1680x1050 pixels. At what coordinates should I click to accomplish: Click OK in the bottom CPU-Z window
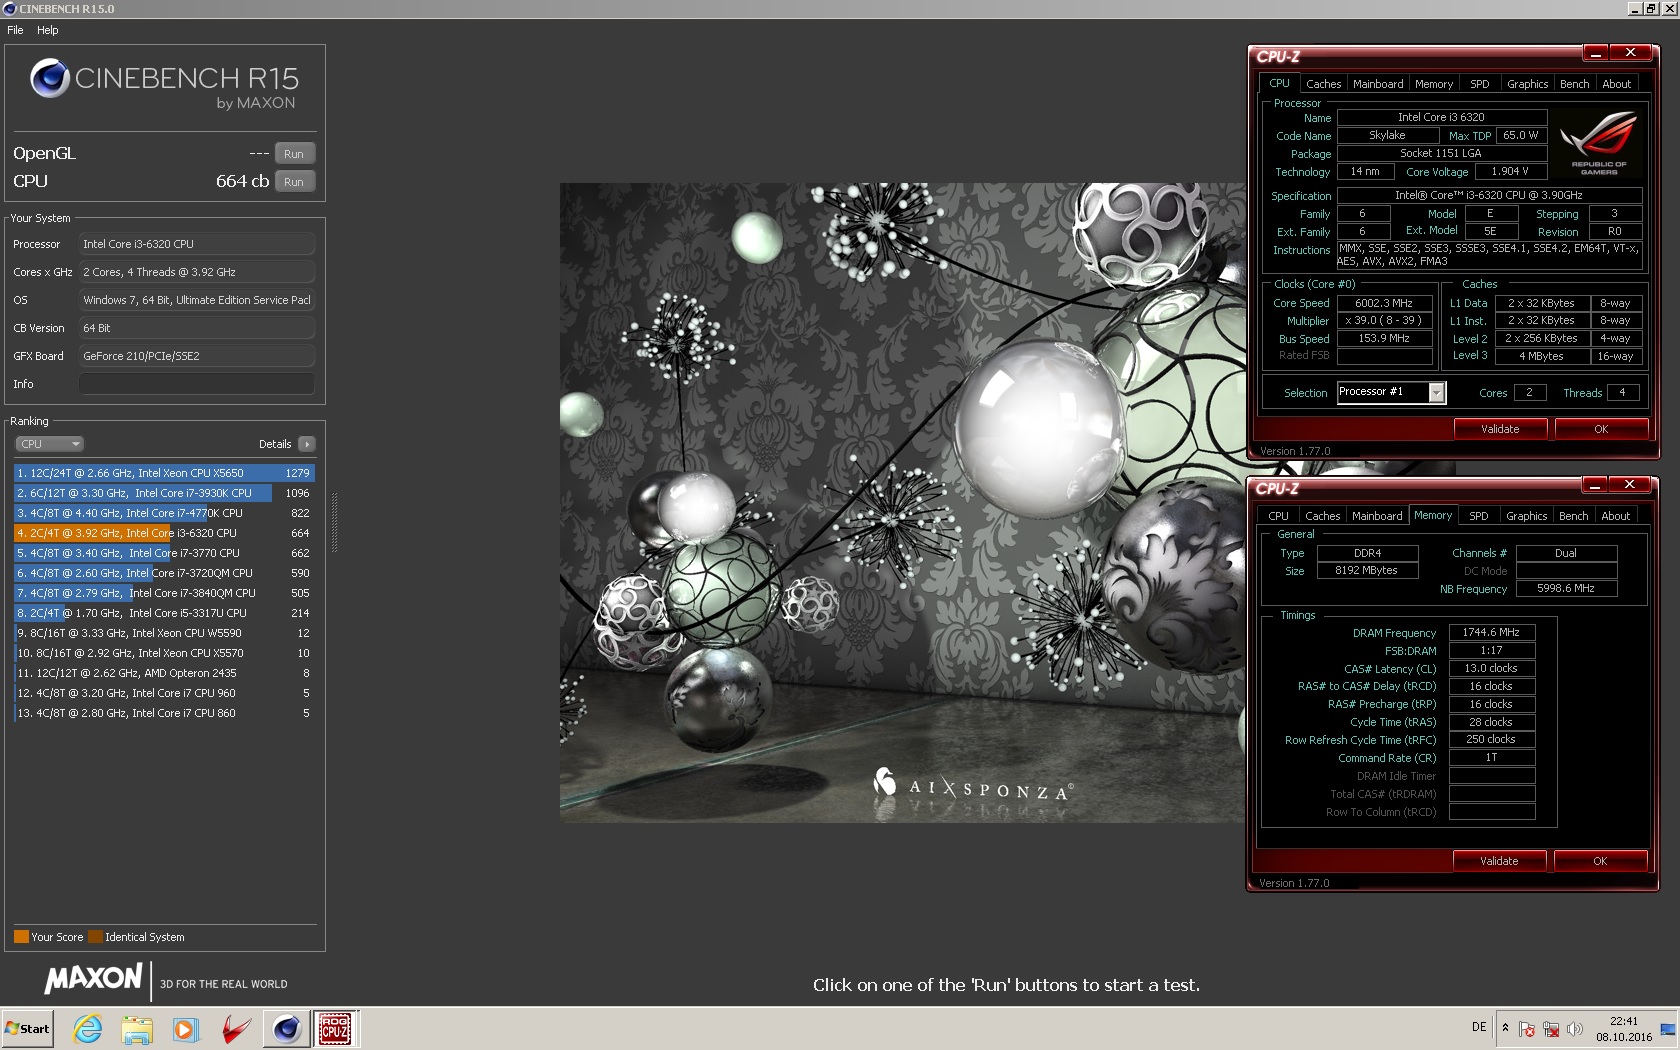tap(1600, 861)
